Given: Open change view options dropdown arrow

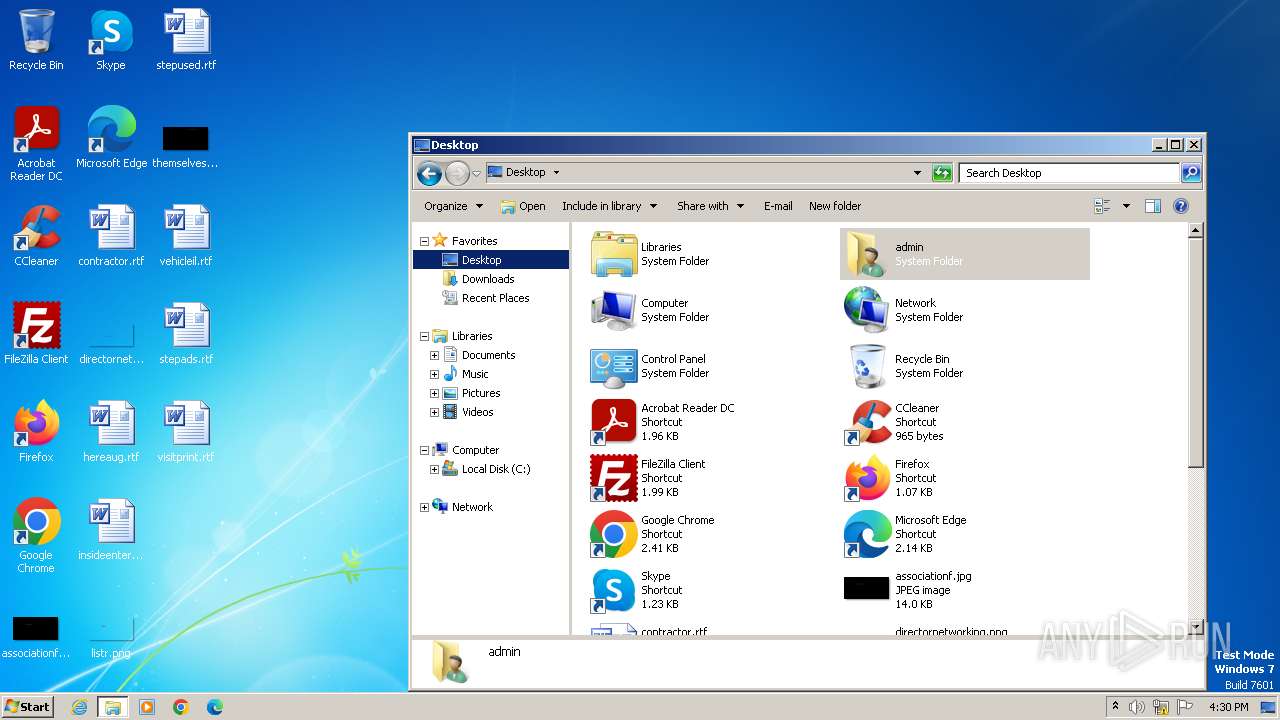Looking at the screenshot, I should click(1126, 206).
